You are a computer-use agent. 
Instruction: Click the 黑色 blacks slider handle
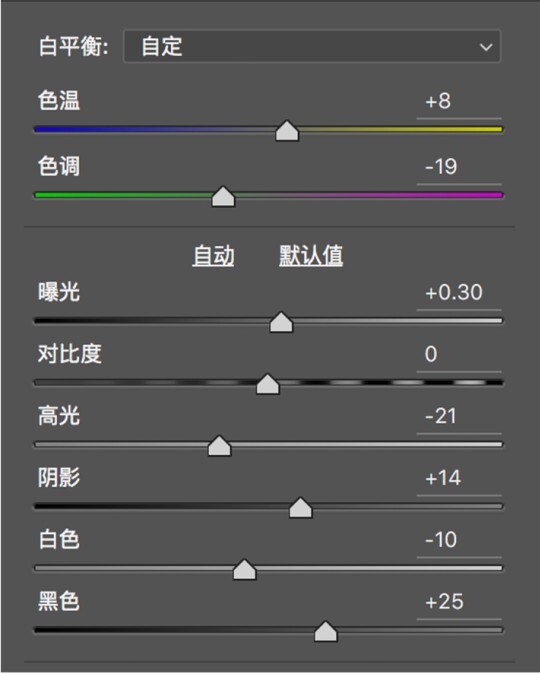click(x=326, y=631)
